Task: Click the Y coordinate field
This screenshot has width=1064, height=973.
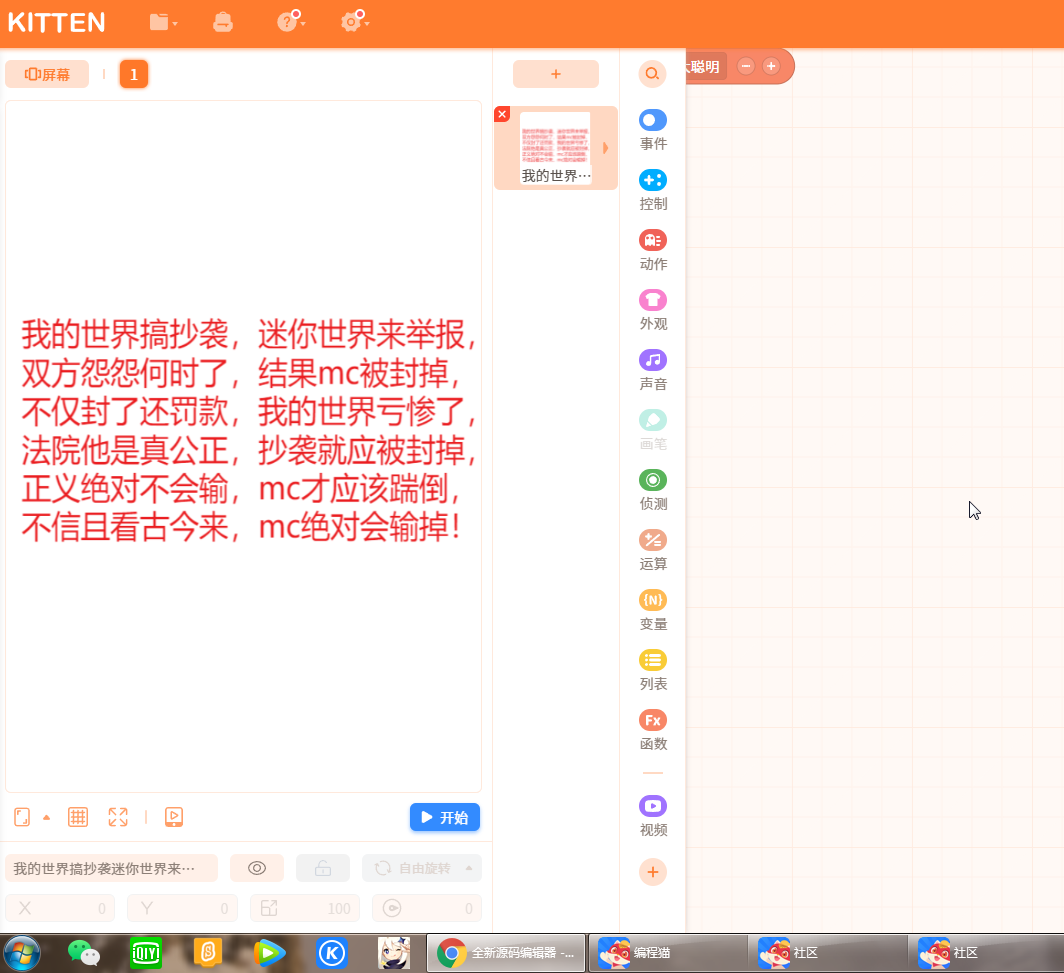Action: coord(183,908)
